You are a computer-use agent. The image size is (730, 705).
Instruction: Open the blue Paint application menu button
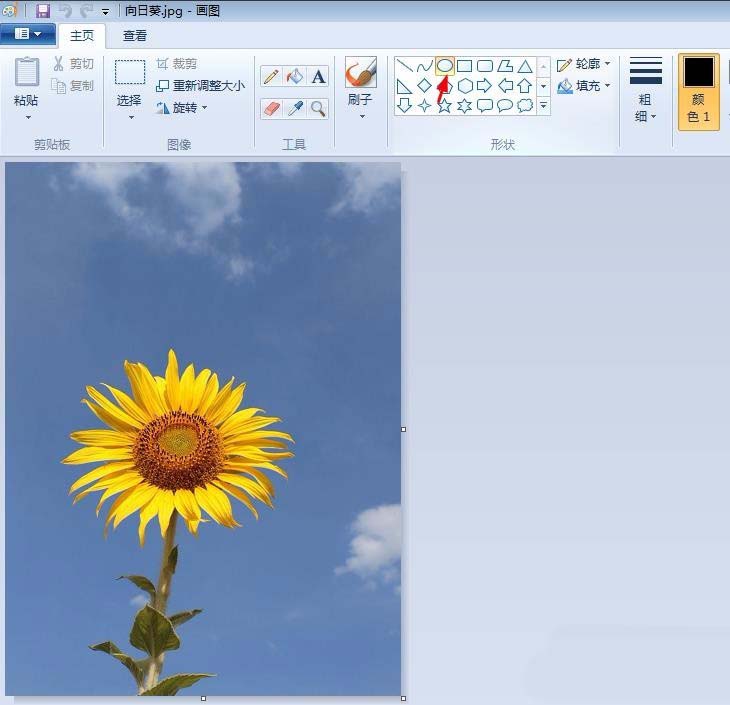pos(28,34)
